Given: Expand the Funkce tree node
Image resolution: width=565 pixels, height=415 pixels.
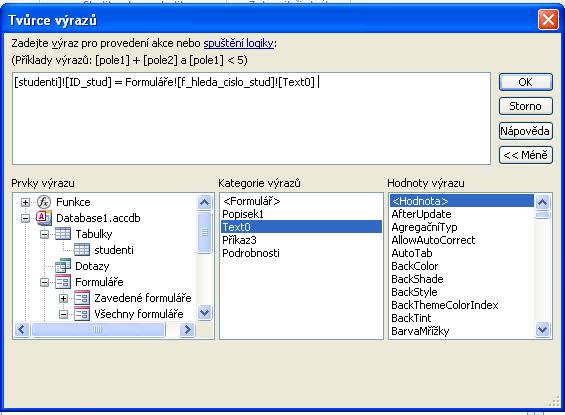Looking at the screenshot, I should click(x=25, y=202).
